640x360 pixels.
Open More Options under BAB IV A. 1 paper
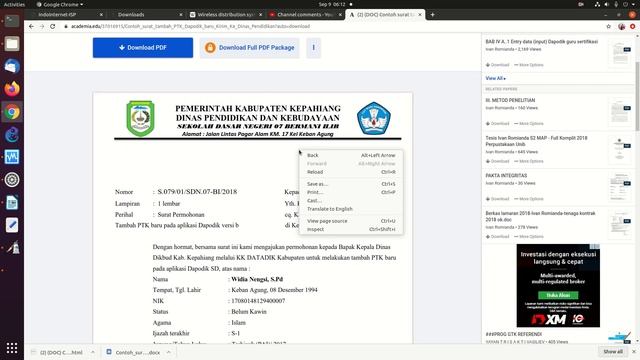(529, 65)
